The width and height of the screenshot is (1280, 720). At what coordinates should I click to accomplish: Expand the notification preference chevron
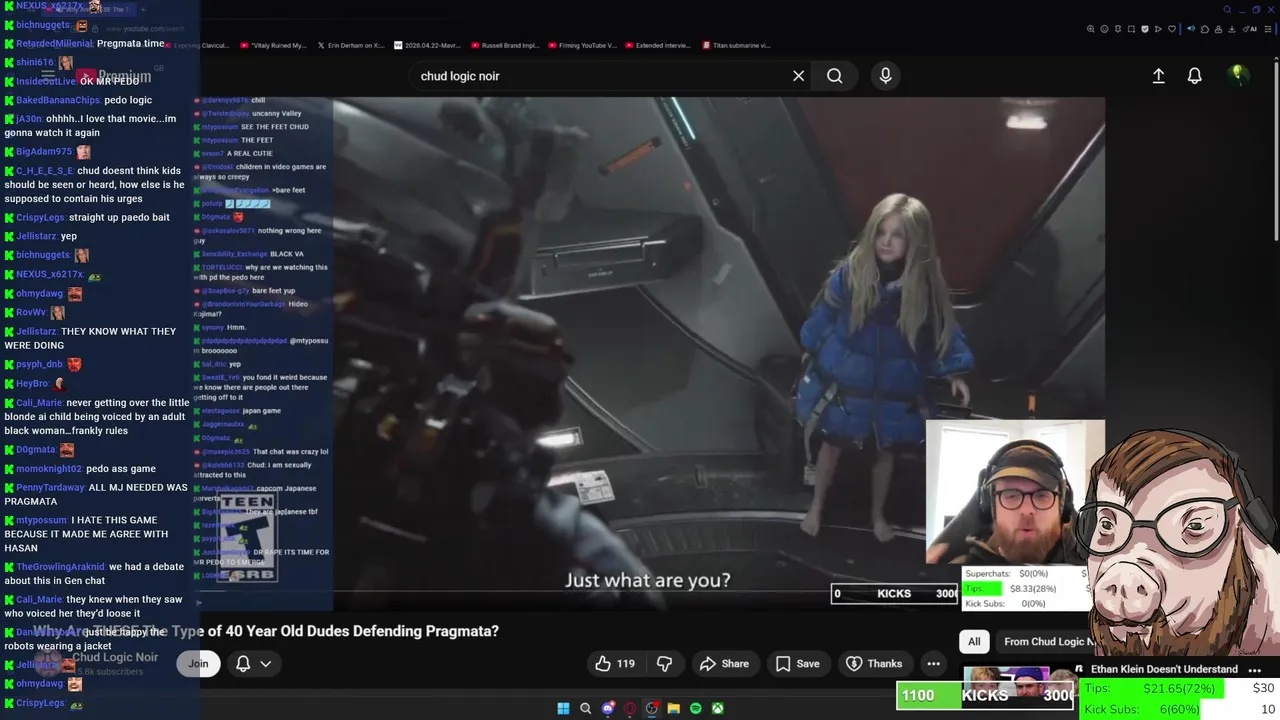pyautogui.click(x=266, y=664)
